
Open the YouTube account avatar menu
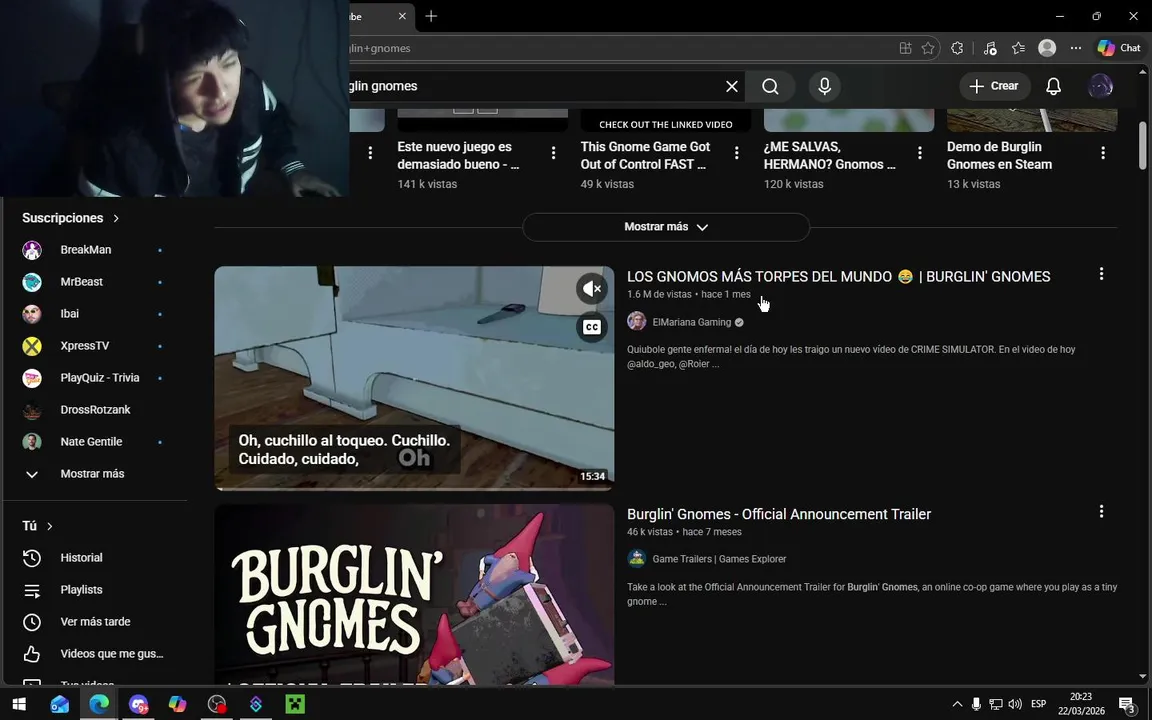1100,87
